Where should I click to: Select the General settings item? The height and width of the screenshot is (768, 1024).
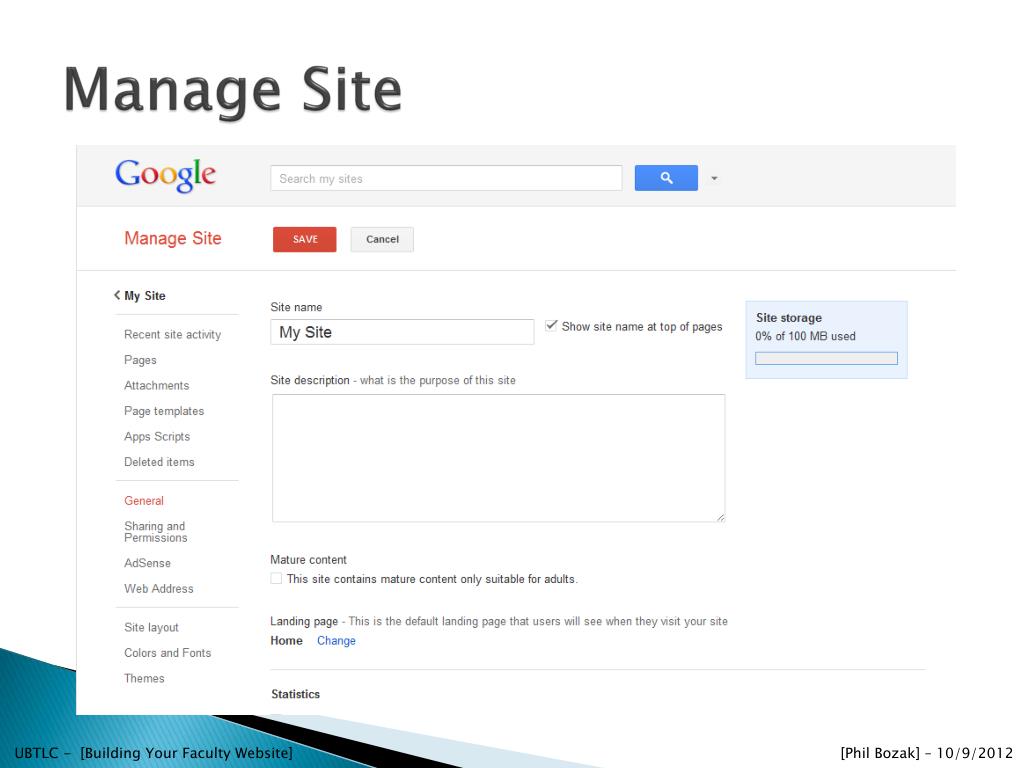(x=144, y=501)
